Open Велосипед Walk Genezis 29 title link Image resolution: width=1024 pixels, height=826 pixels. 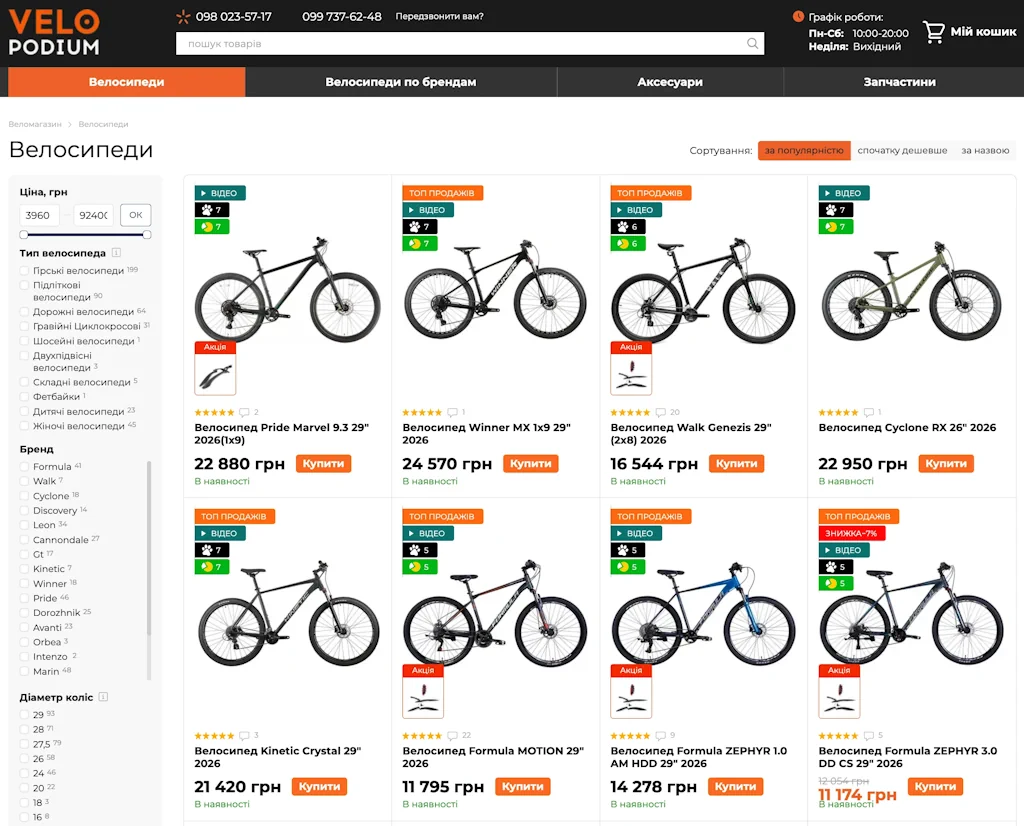tap(691, 434)
